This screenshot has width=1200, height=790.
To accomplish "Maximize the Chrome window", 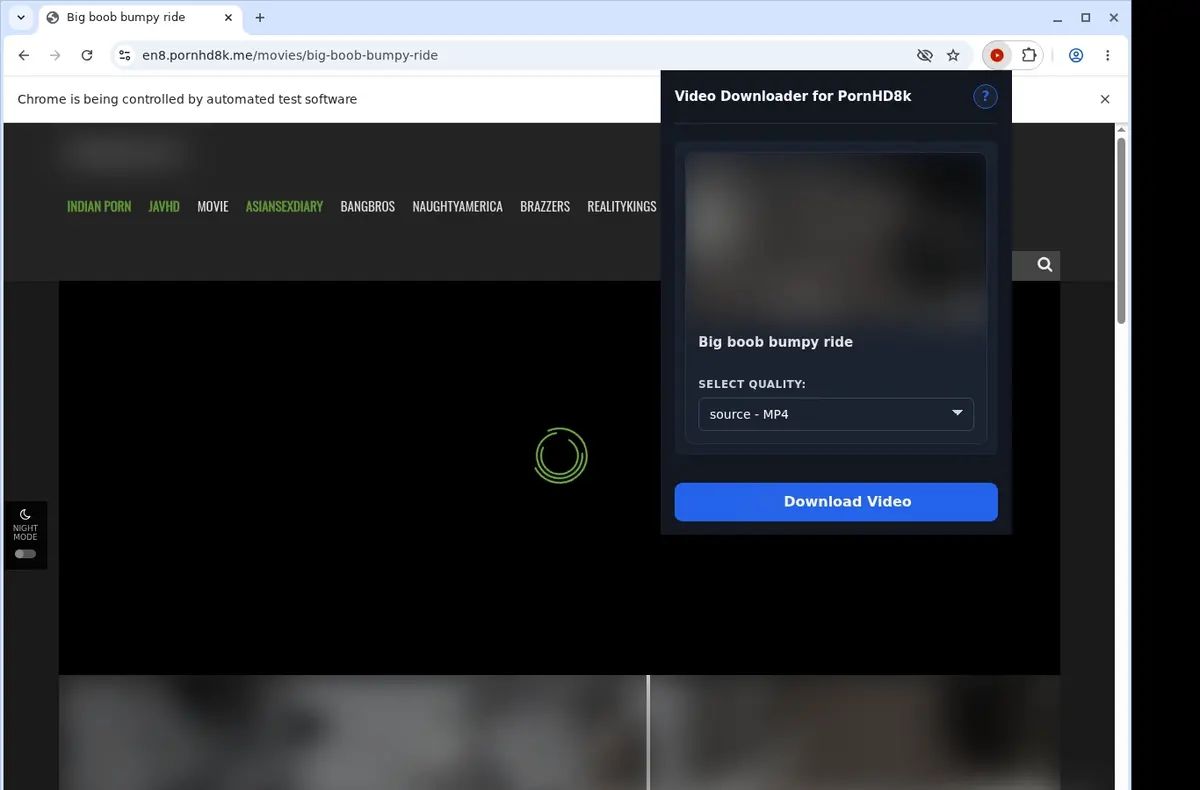I will 1086,18.
